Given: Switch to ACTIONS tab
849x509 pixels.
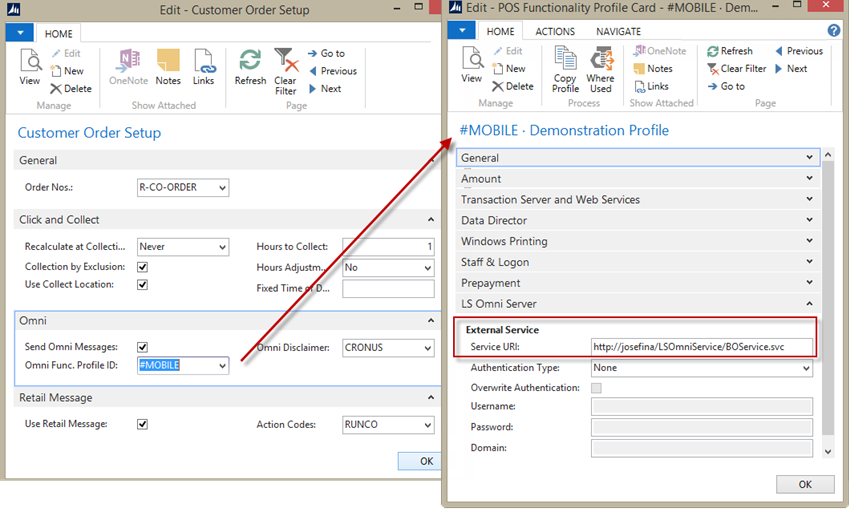Looking at the screenshot, I should click(x=555, y=32).
